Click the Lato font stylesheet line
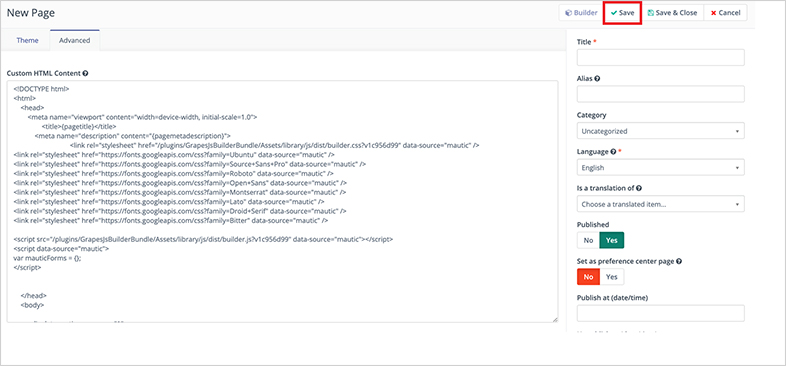The height and width of the screenshot is (366, 786). tap(169, 202)
